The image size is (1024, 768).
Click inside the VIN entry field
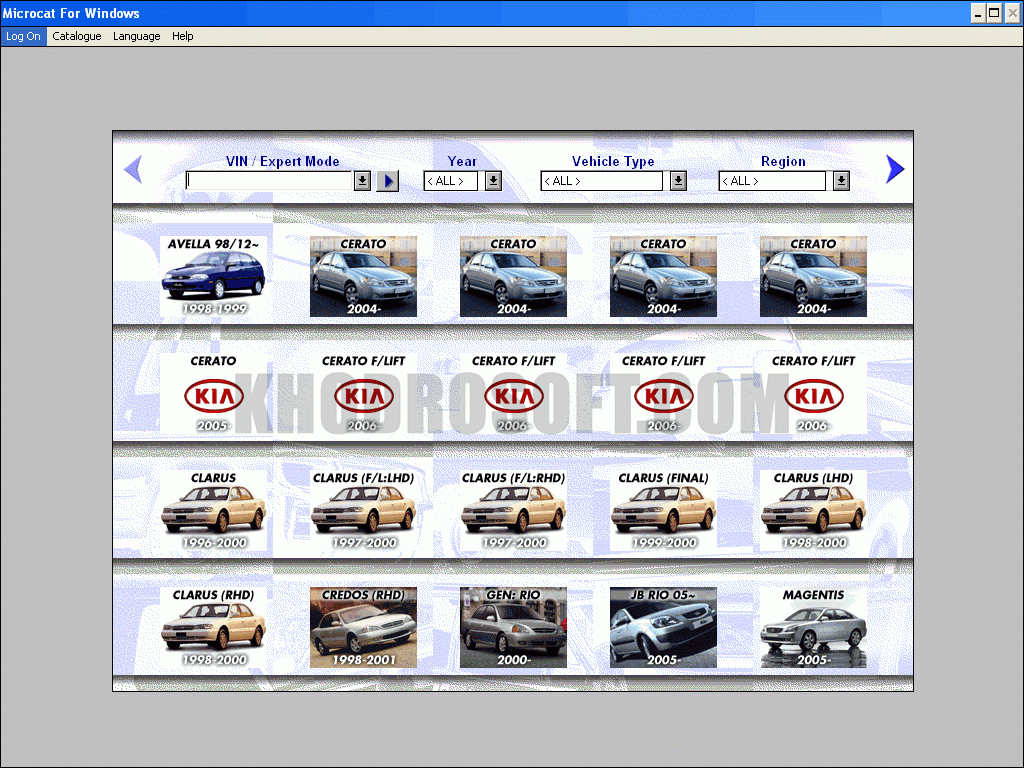(x=270, y=181)
